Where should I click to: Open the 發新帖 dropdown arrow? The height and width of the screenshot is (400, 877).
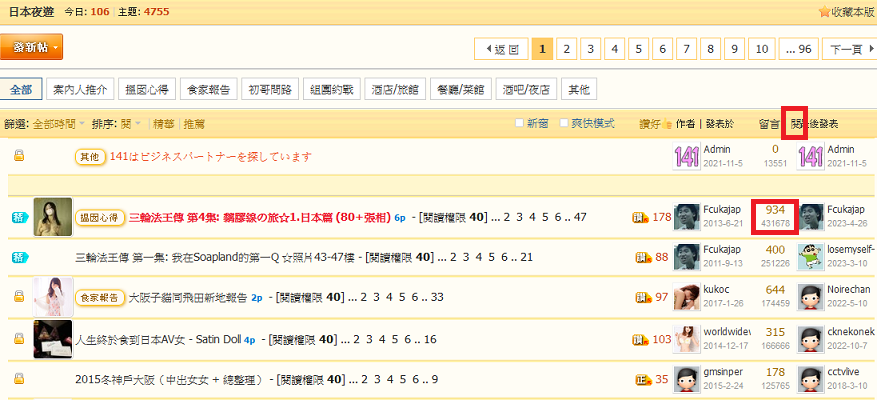point(57,47)
